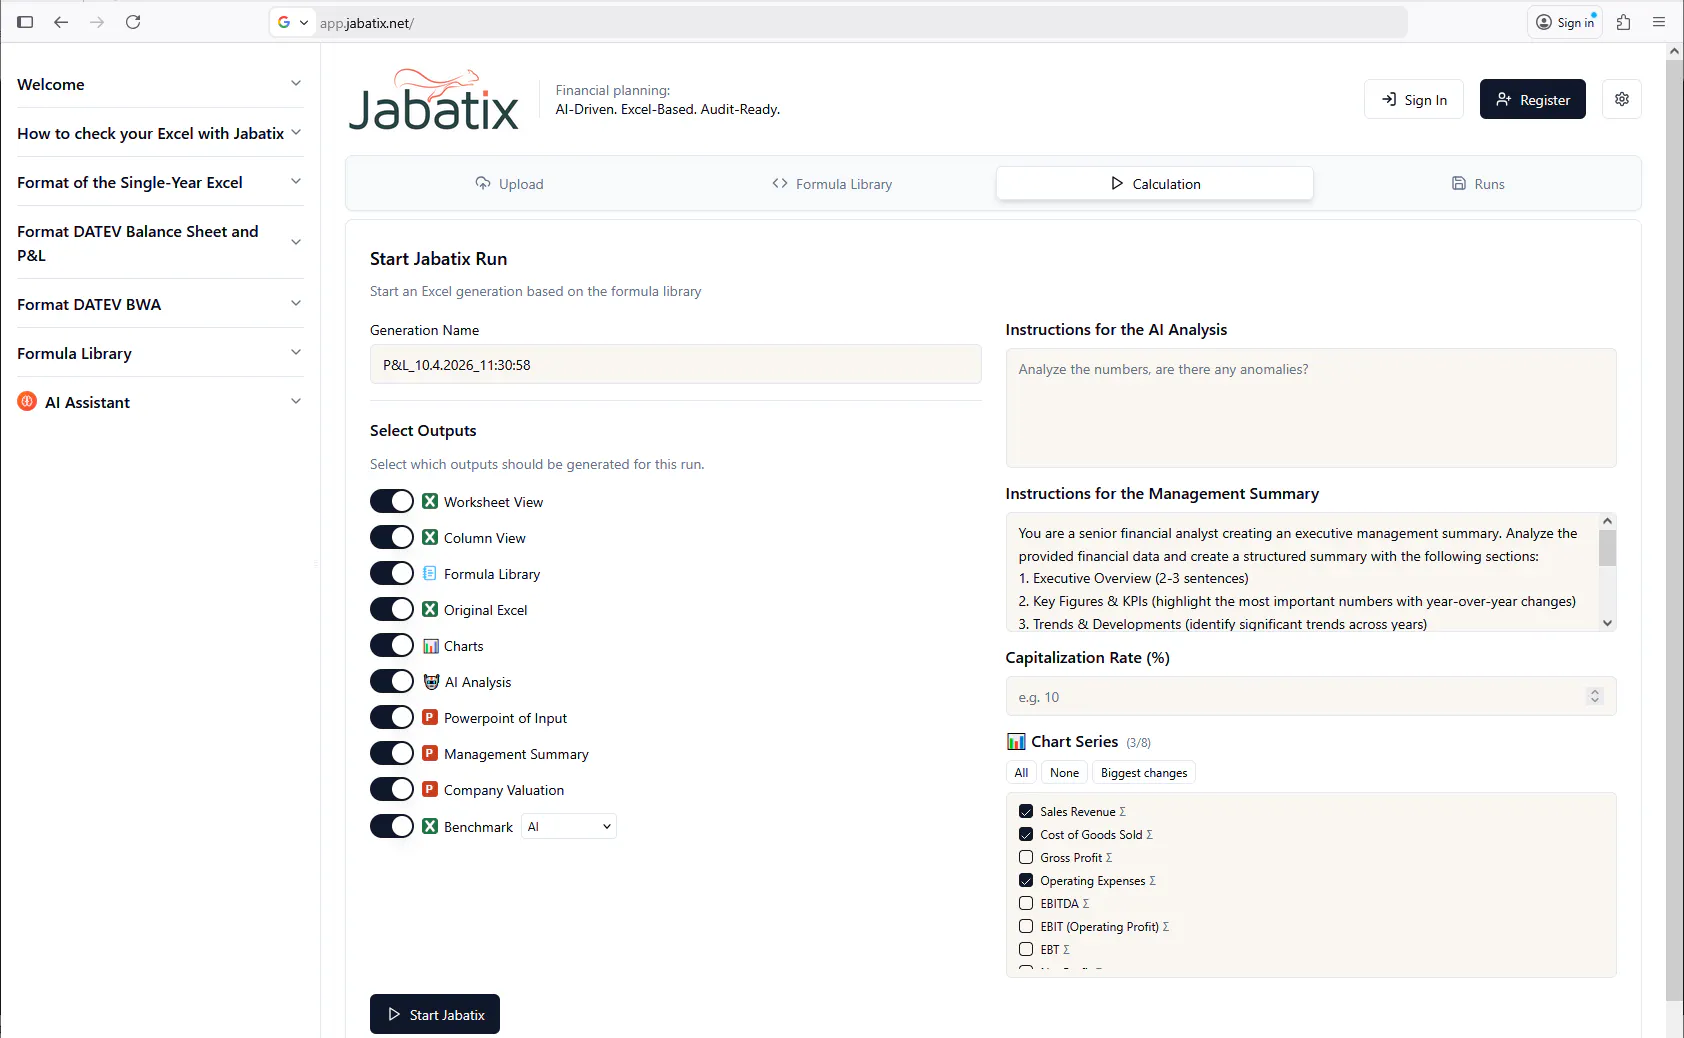Check the Gross Profit chart series

(x=1026, y=857)
